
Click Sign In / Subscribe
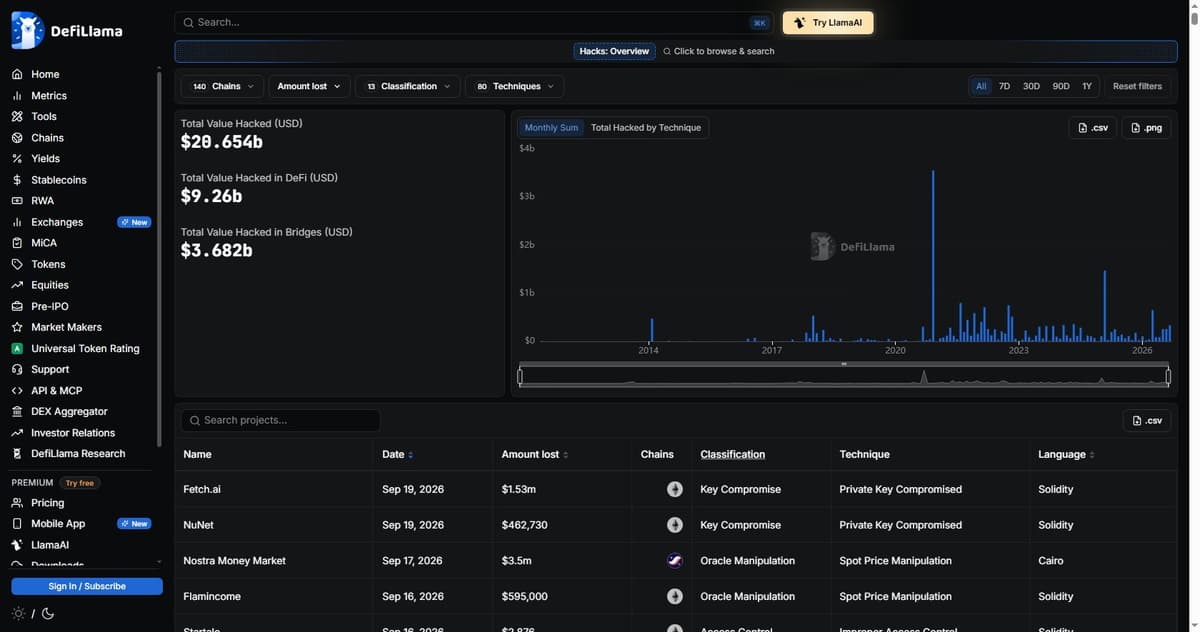87,586
